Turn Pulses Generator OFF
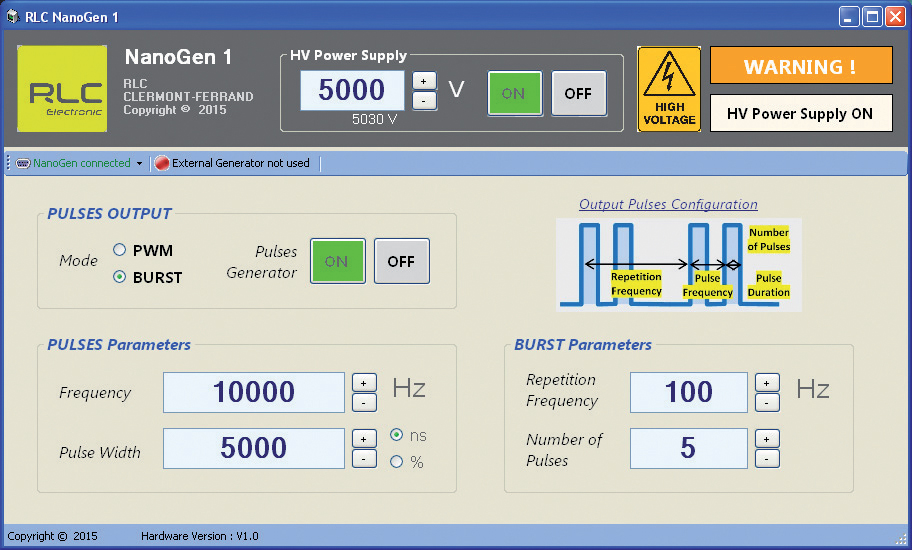This screenshot has height=550, width=912. tap(402, 261)
